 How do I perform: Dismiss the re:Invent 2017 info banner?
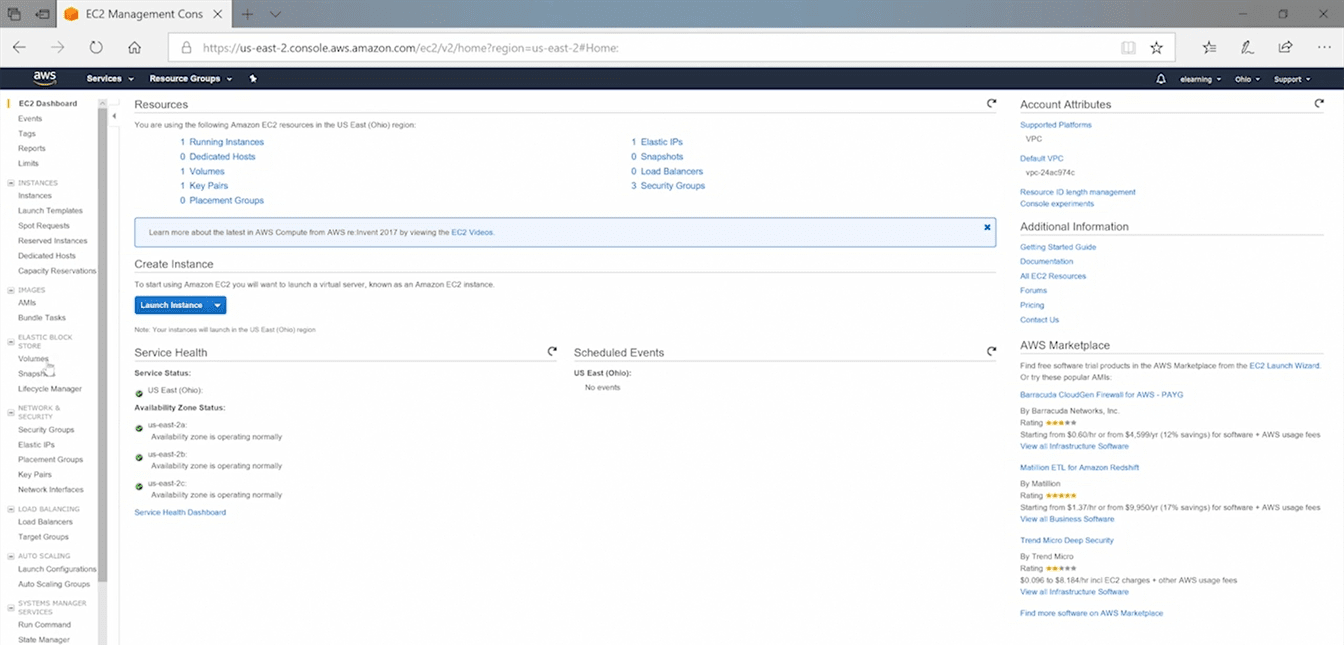tap(987, 227)
